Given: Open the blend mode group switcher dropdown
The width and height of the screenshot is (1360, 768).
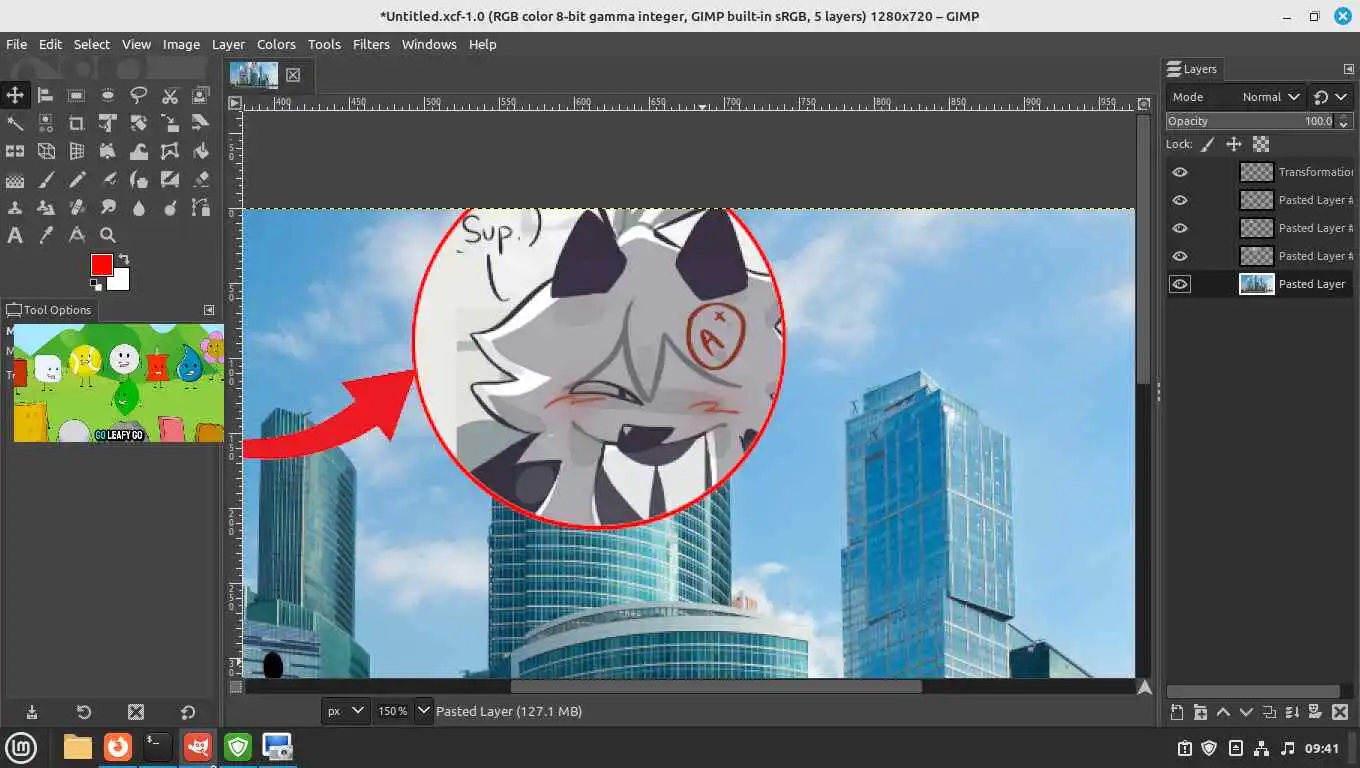Looking at the screenshot, I should click(1331, 97).
